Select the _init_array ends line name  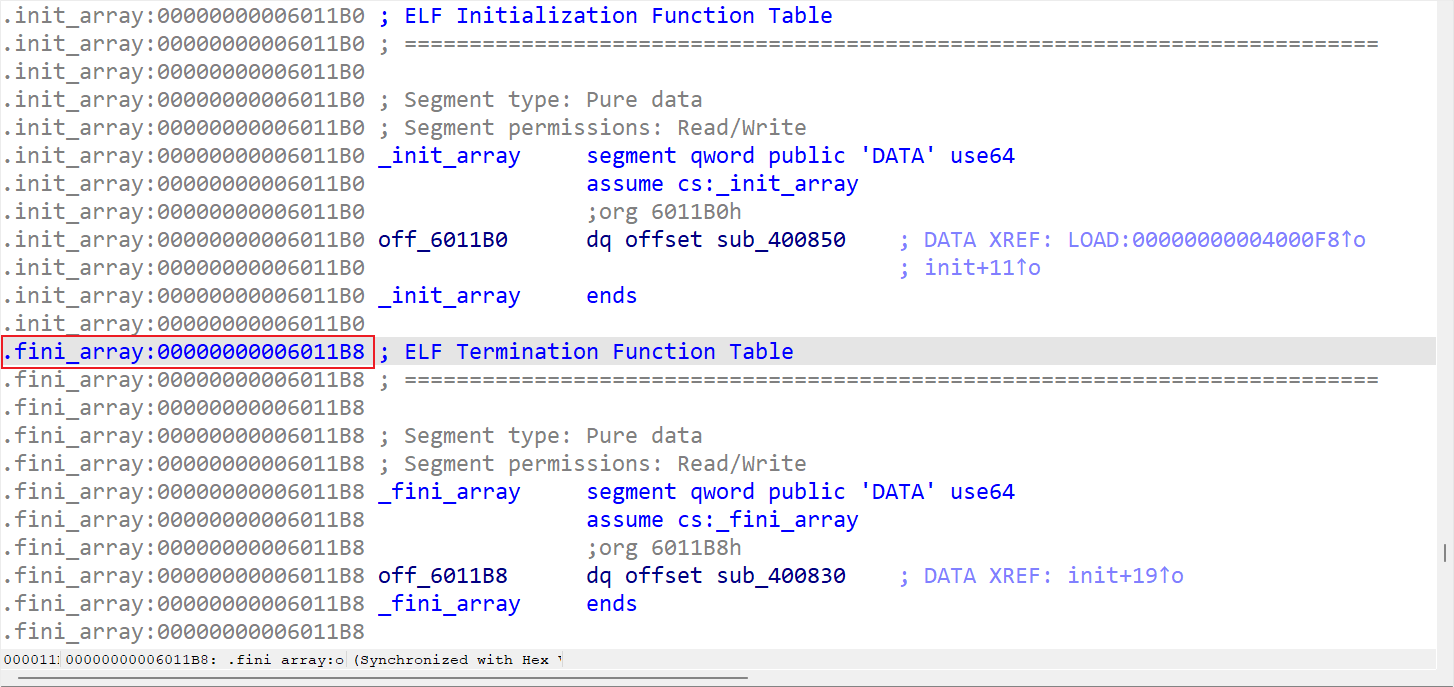[449, 296]
